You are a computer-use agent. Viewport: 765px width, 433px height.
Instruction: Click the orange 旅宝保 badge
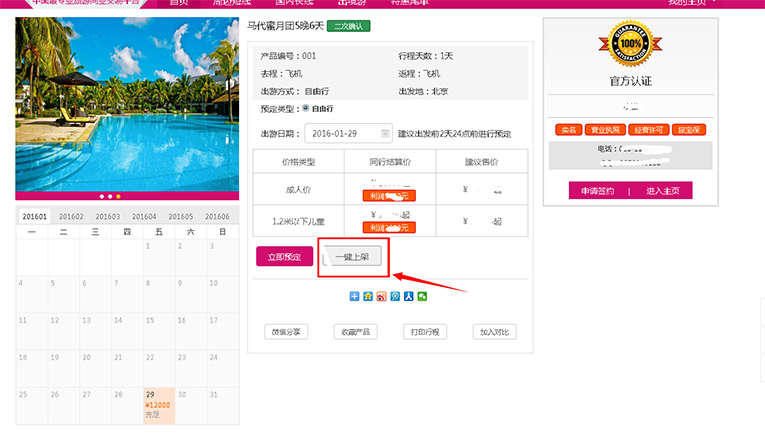point(689,130)
